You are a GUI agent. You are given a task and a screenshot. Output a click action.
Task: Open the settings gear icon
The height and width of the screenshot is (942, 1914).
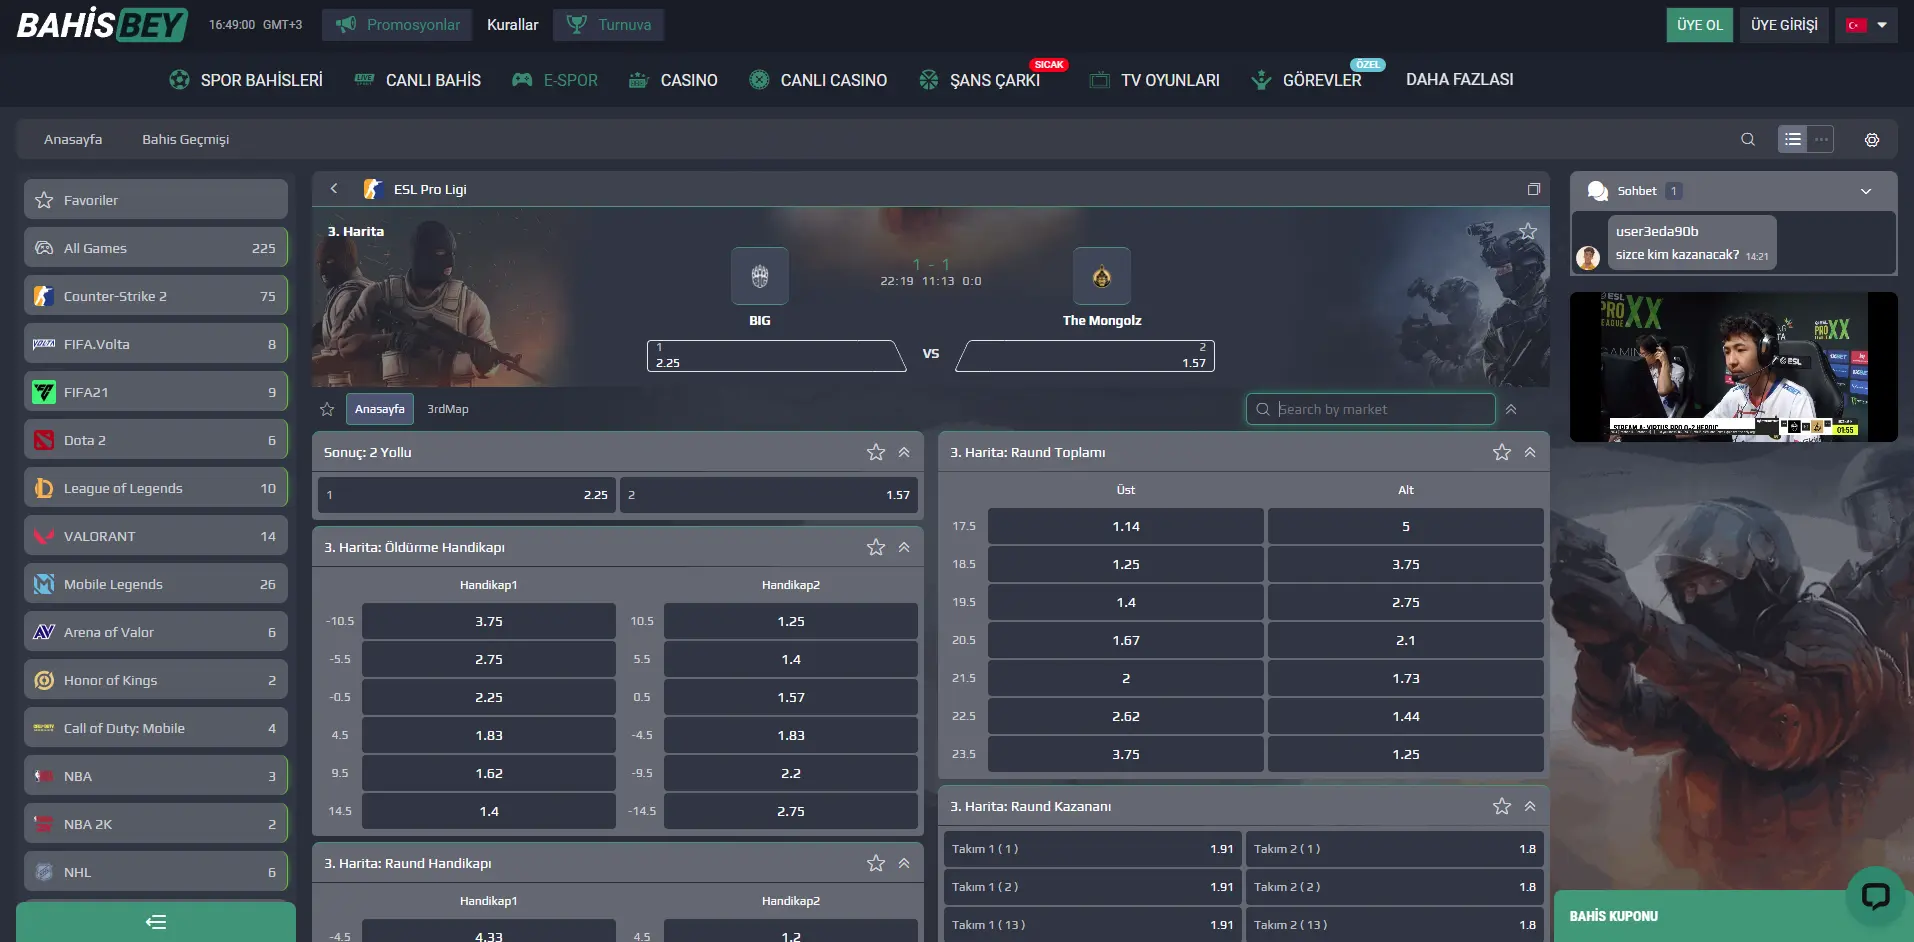pyautogui.click(x=1872, y=140)
